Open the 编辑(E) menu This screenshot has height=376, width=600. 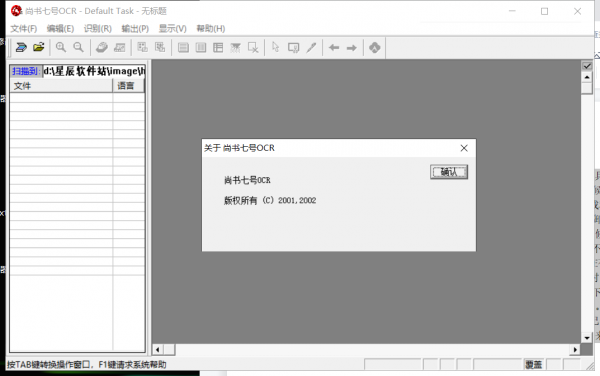coord(60,29)
